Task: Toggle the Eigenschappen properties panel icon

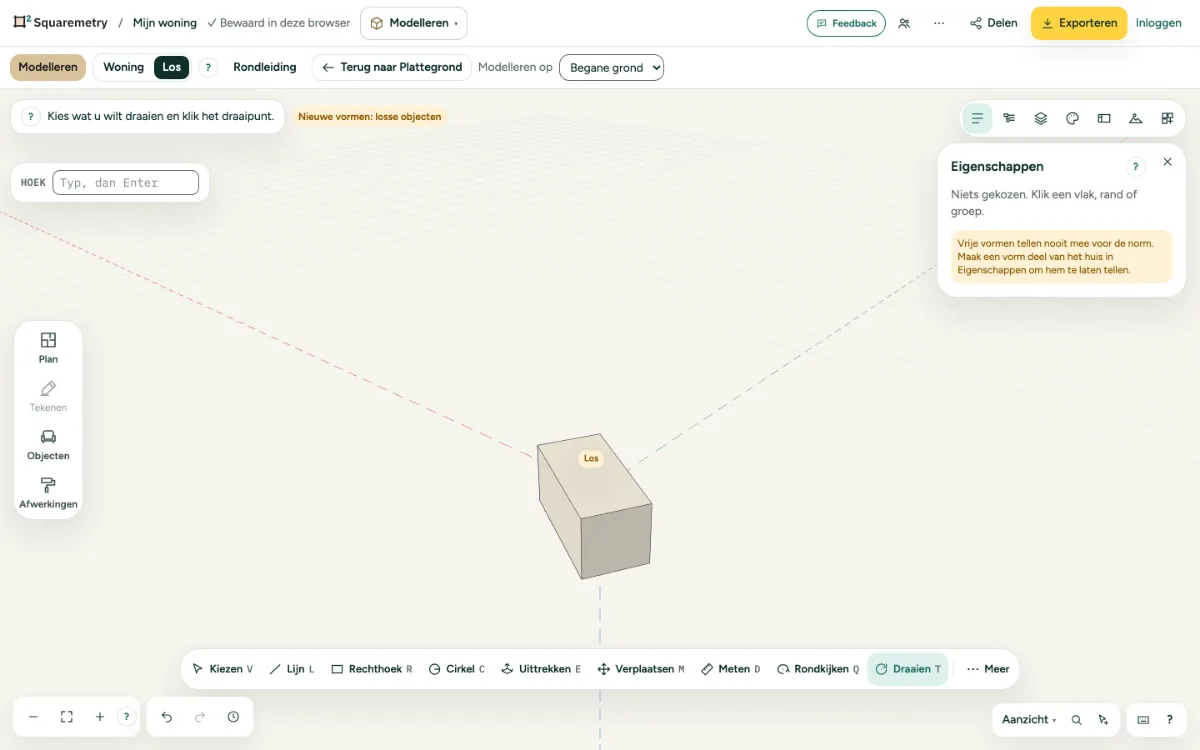Action: 977,118
